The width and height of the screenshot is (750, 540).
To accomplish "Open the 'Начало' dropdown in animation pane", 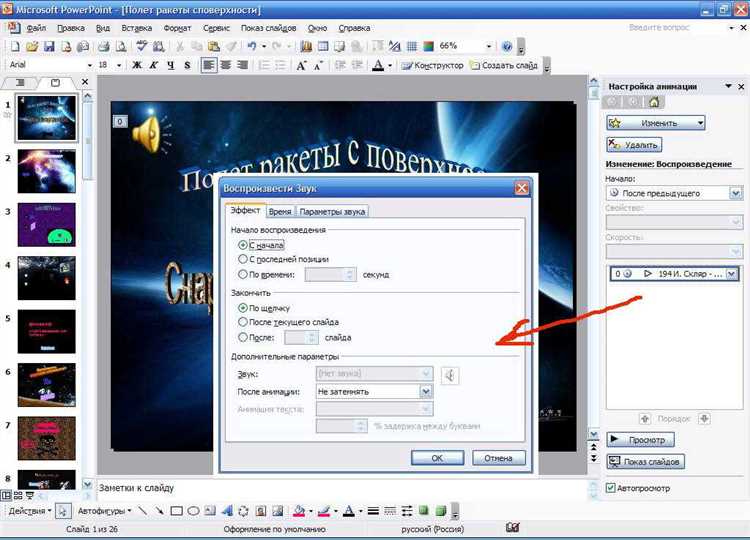I will 736,193.
